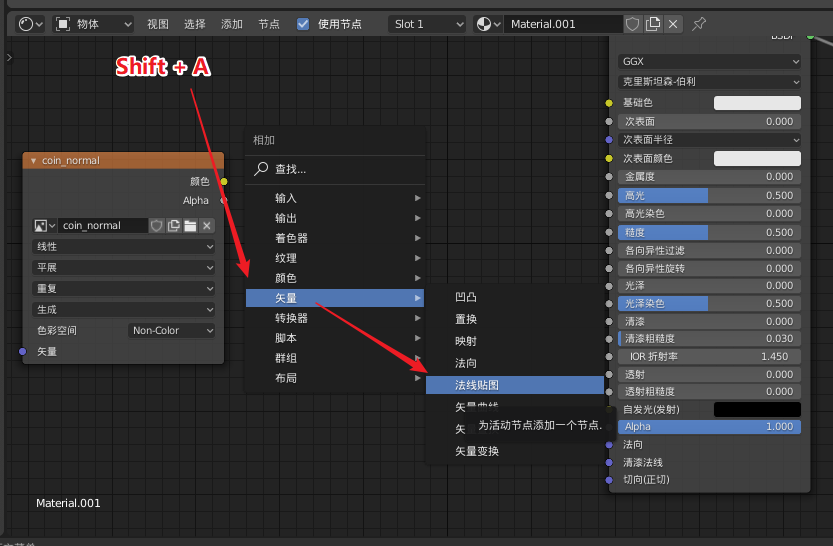Open the editor type selector icon
The width and height of the screenshot is (833, 546).
[30, 24]
